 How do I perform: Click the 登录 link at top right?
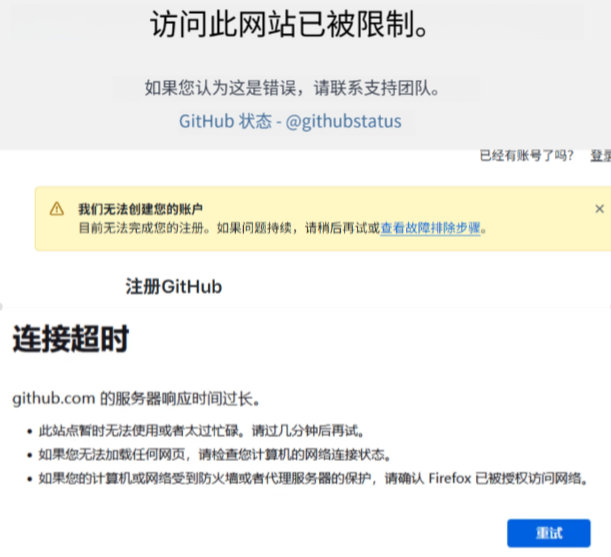600,156
